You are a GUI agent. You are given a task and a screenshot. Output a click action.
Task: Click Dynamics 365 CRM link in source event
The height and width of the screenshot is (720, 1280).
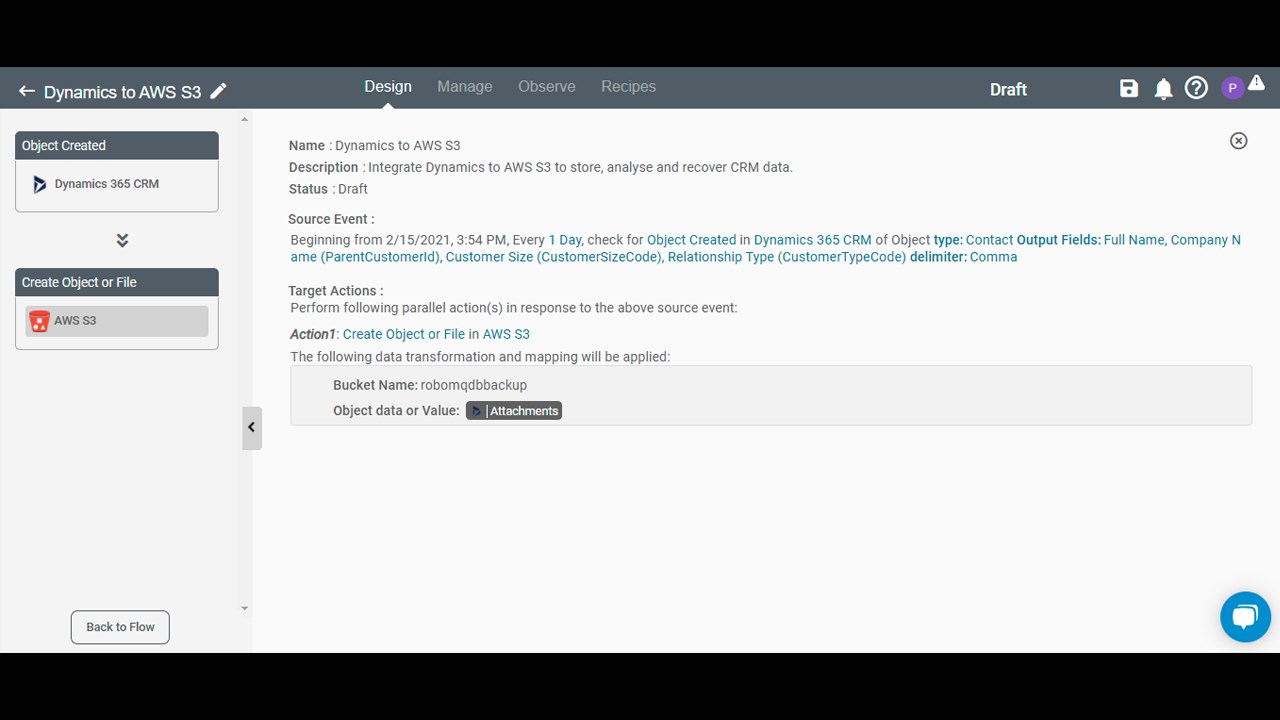[812, 240]
